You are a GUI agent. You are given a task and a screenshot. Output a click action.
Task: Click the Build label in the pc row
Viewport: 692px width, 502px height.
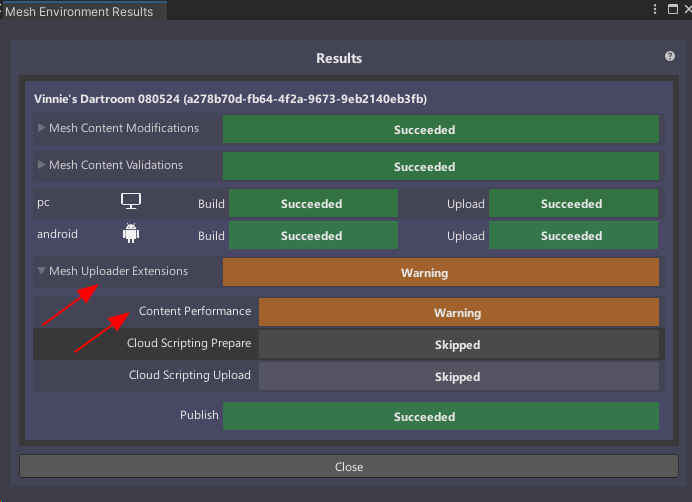coord(211,204)
